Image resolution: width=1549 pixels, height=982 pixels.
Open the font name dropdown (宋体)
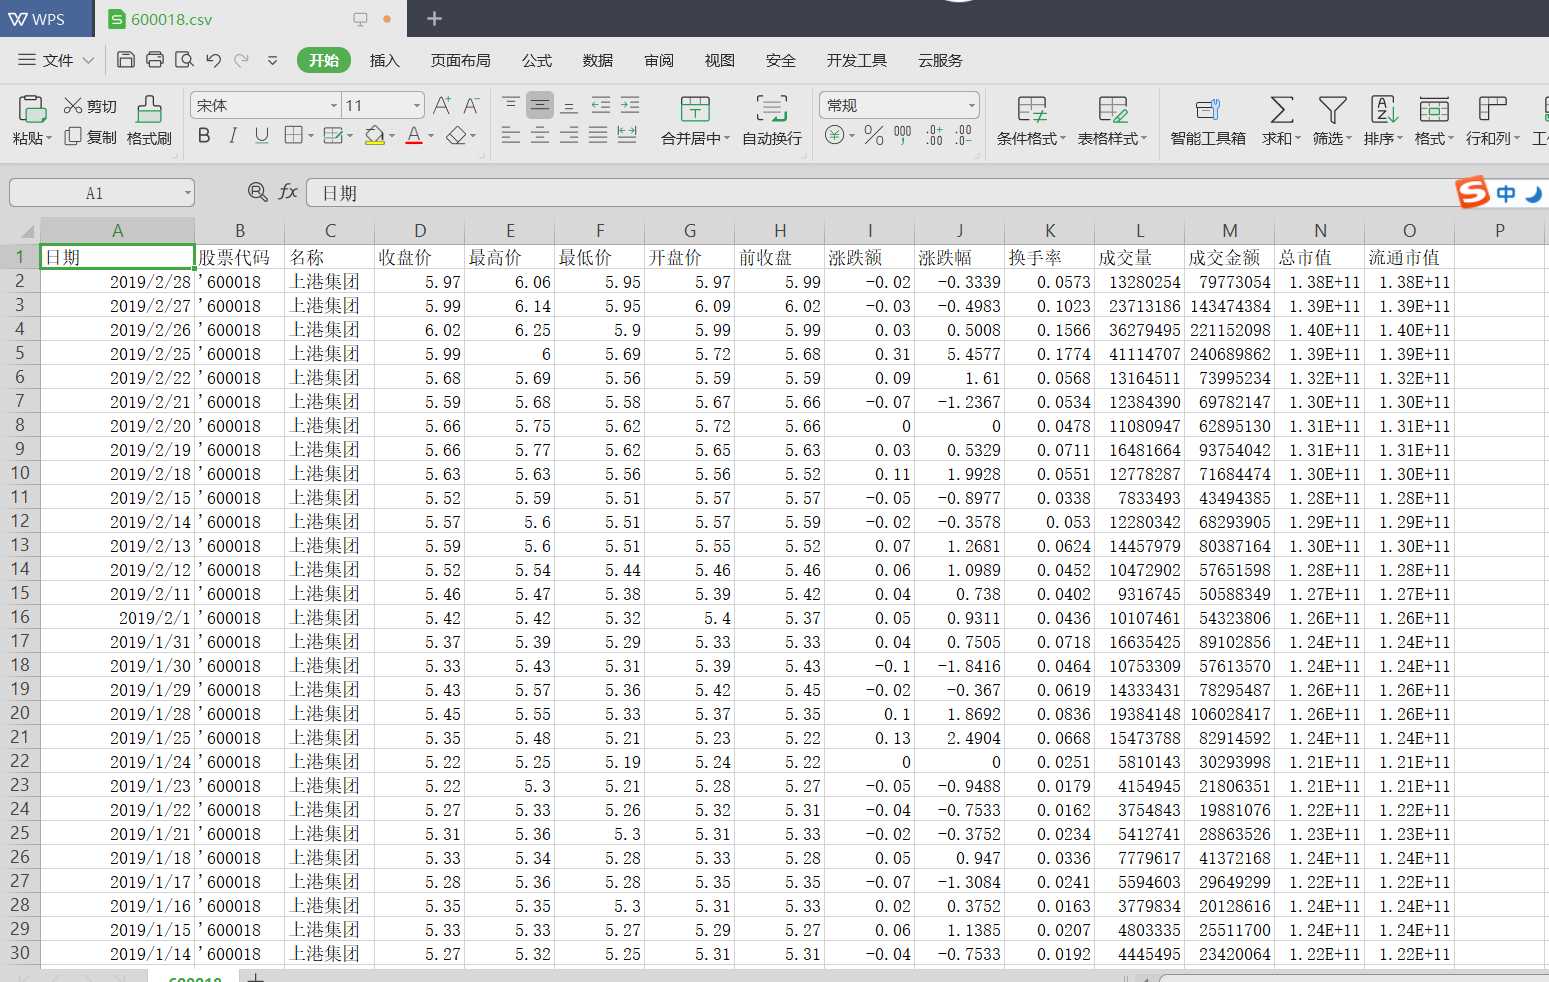333,105
